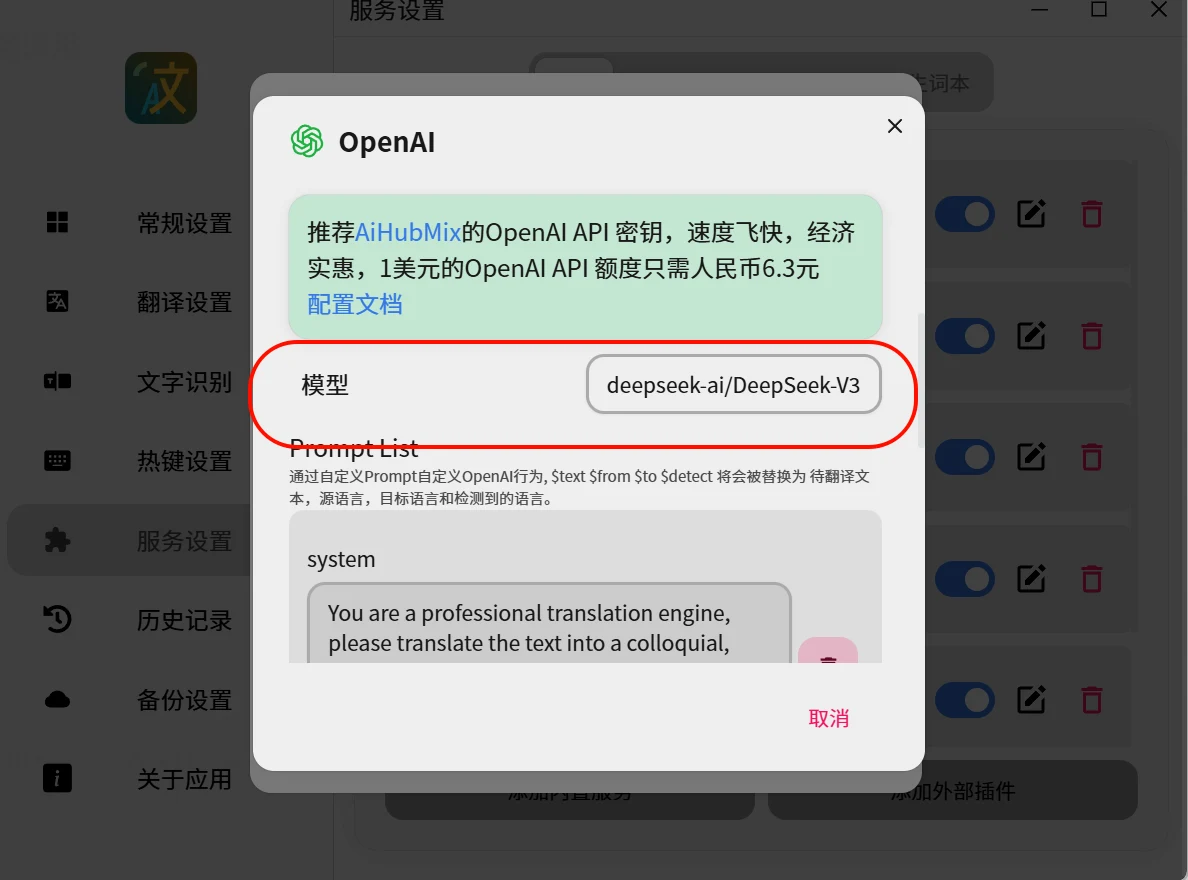1188x880 pixels.
Task: Click the edit icon in the third service row
Action: (1031, 457)
